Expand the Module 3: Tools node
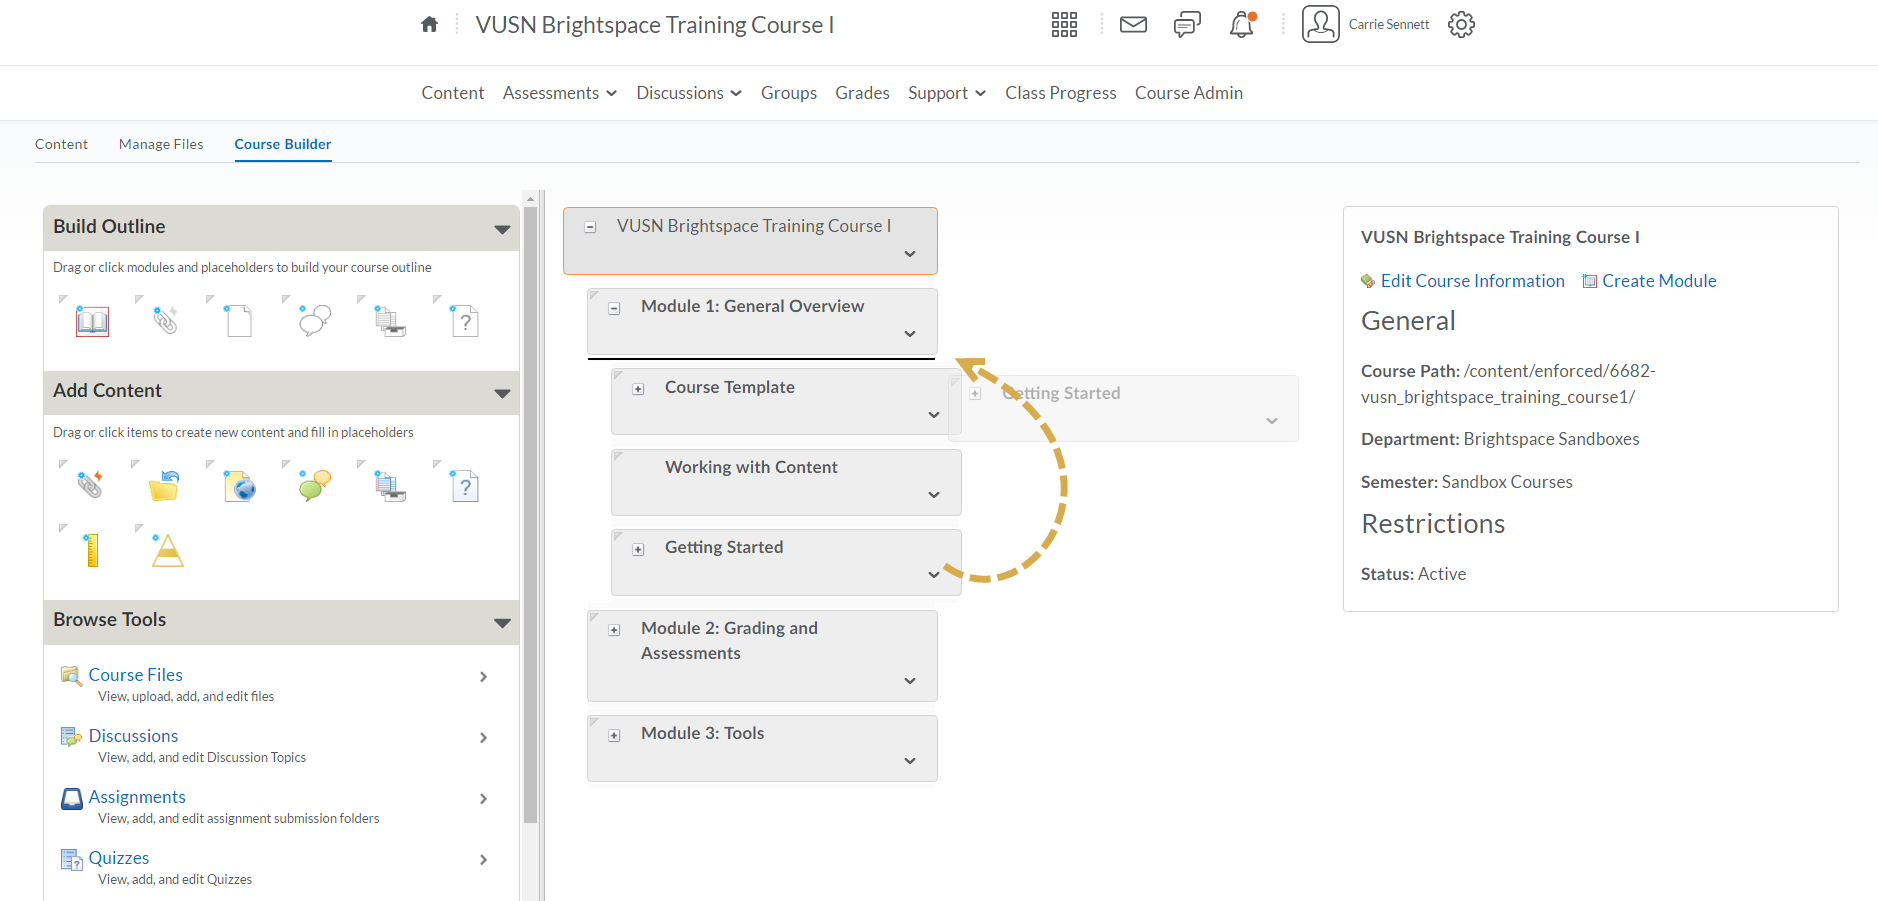 [x=614, y=735]
